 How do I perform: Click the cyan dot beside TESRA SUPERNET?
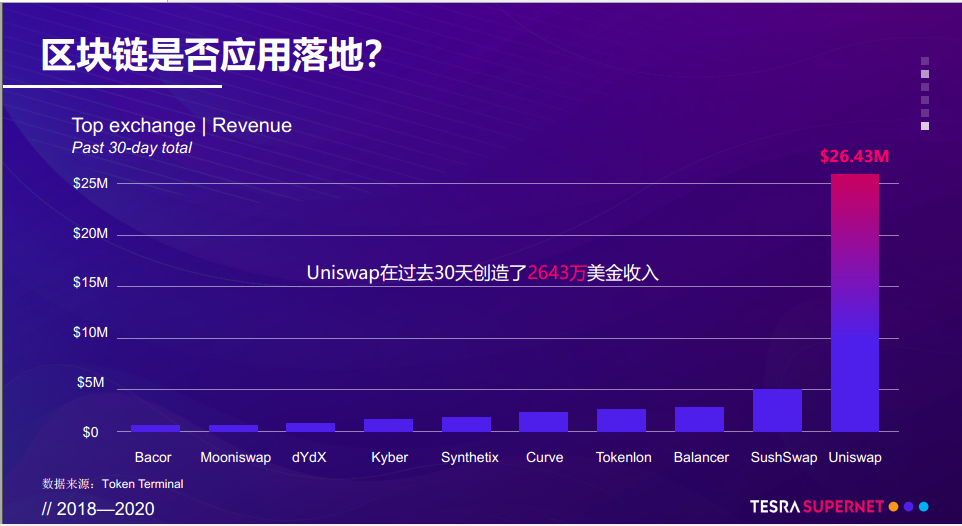pyautogui.click(x=923, y=506)
